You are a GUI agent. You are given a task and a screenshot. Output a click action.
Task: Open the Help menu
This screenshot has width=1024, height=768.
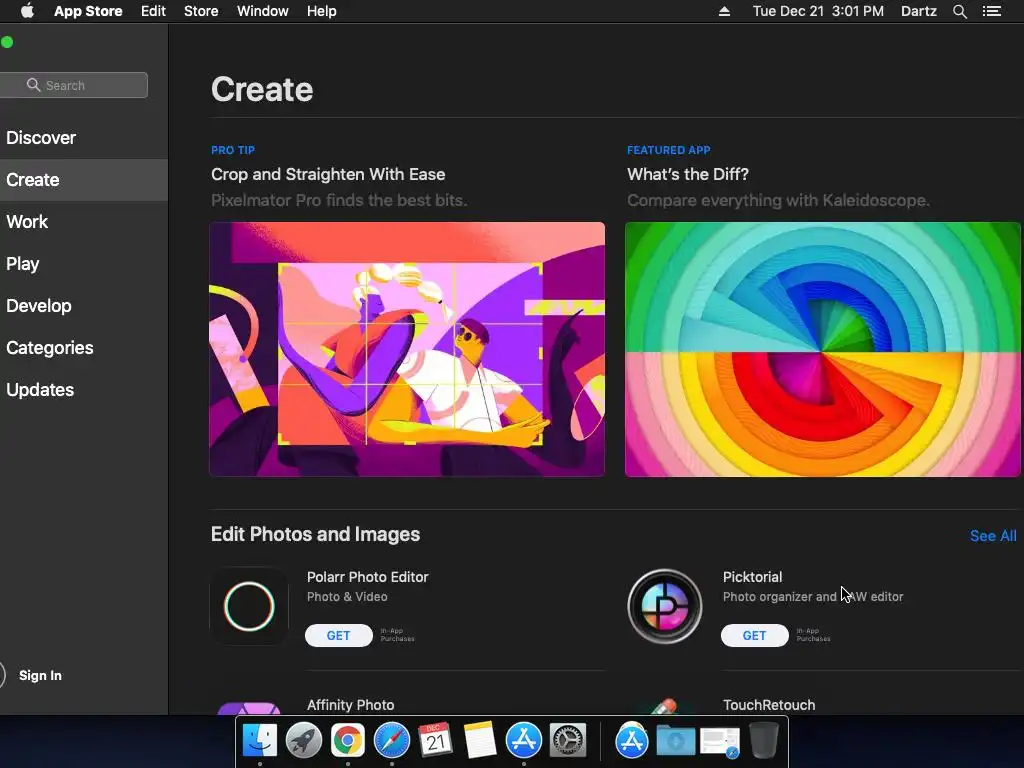click(321, 11)
